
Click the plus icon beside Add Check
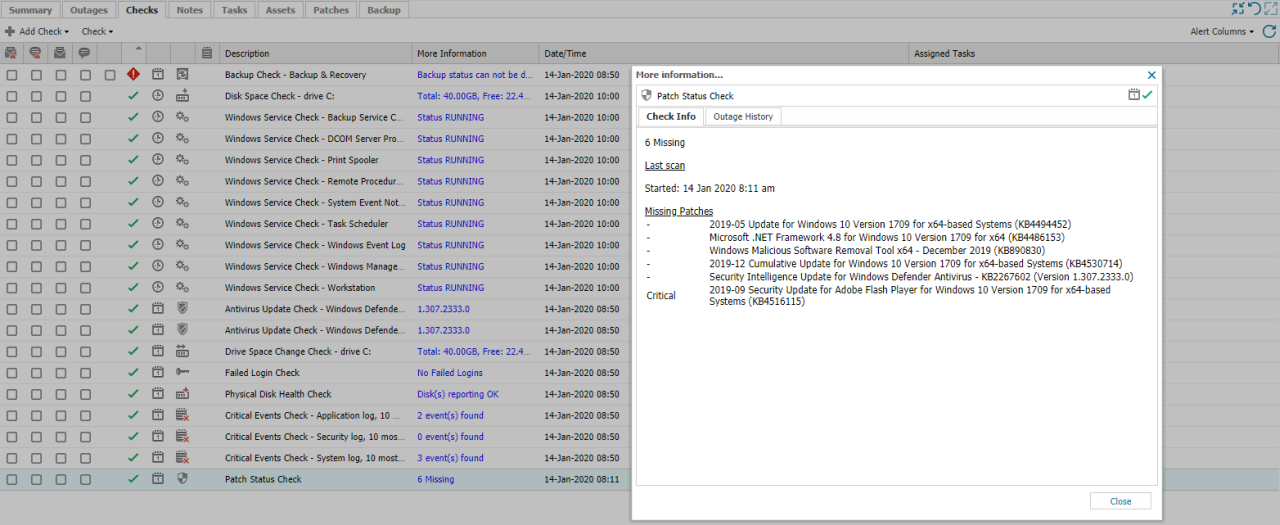pyautogui.click(x=10, y=31)
